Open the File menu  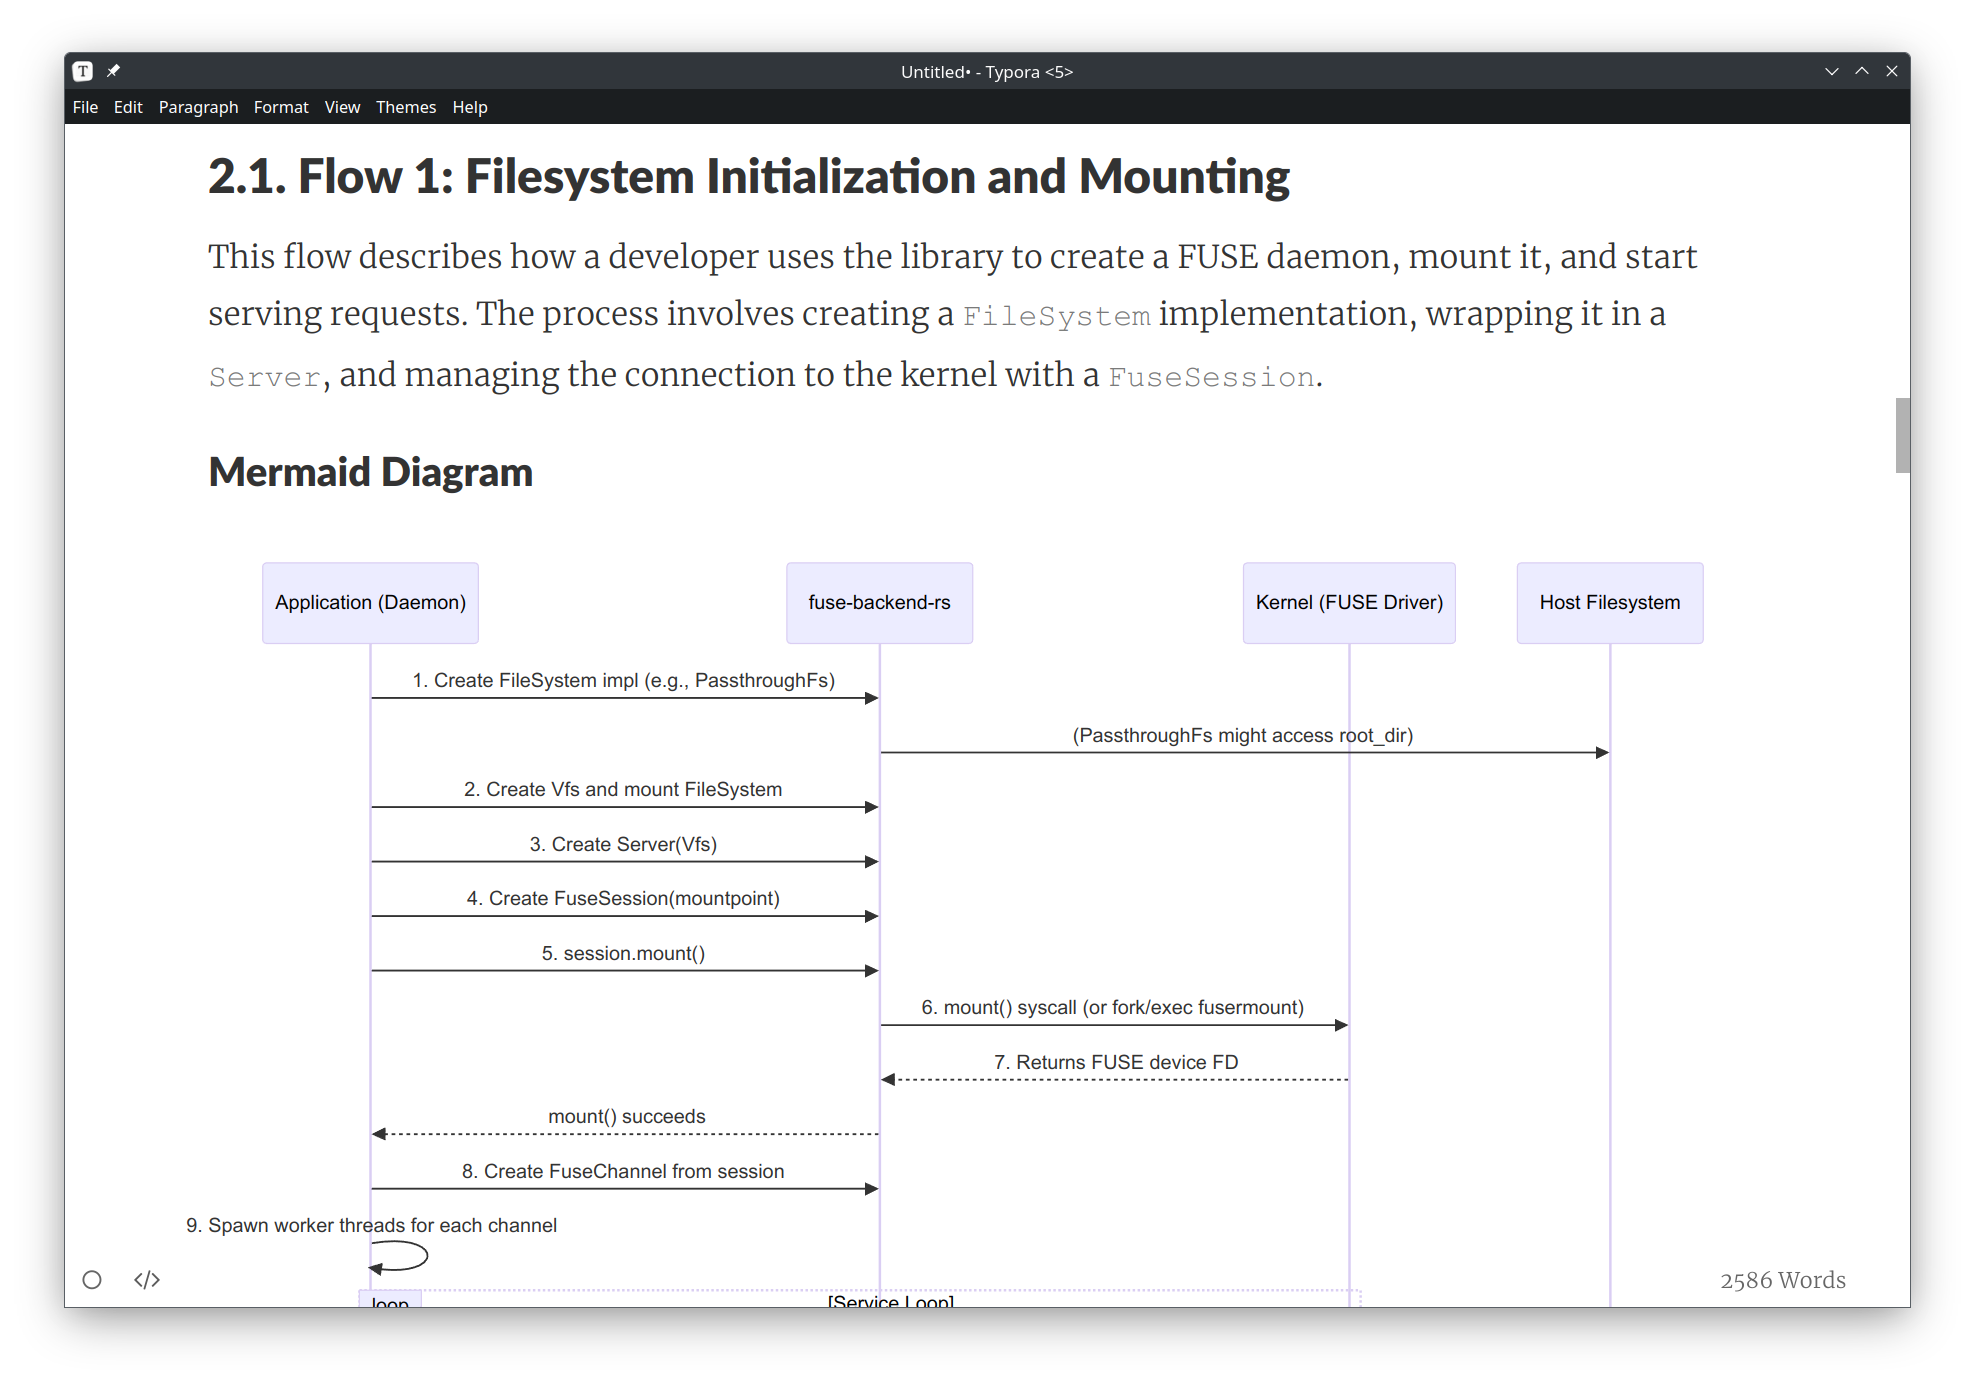[85, 107]
